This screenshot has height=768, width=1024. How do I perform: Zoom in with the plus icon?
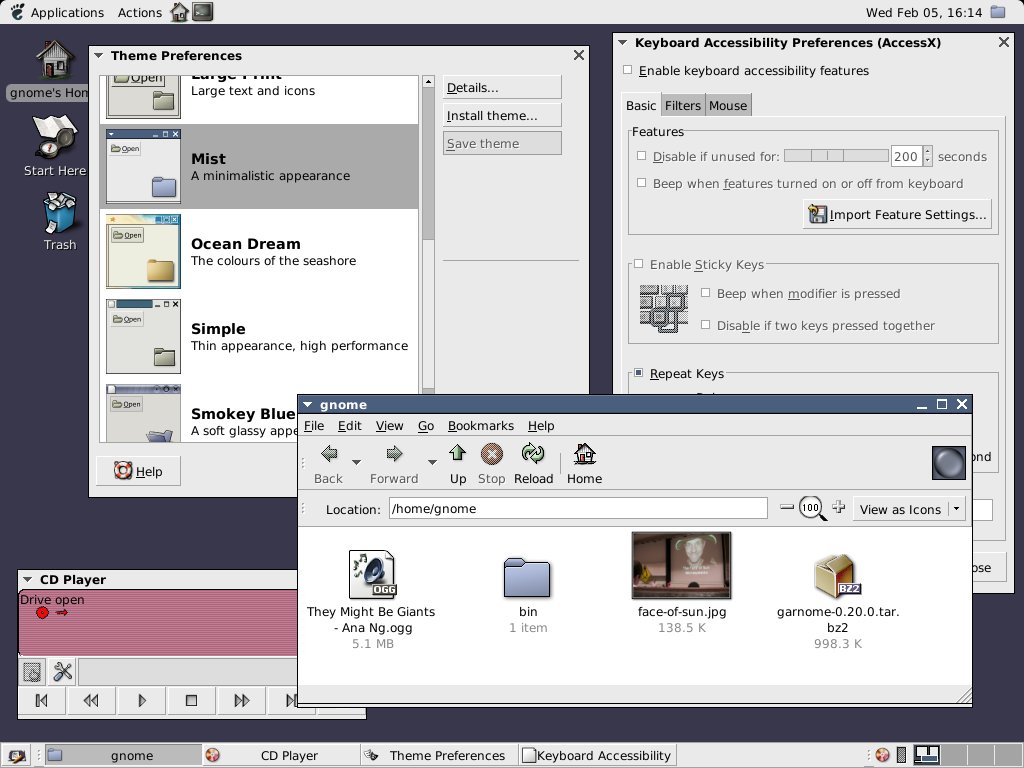pyautogui.click(x=839, y=508)
